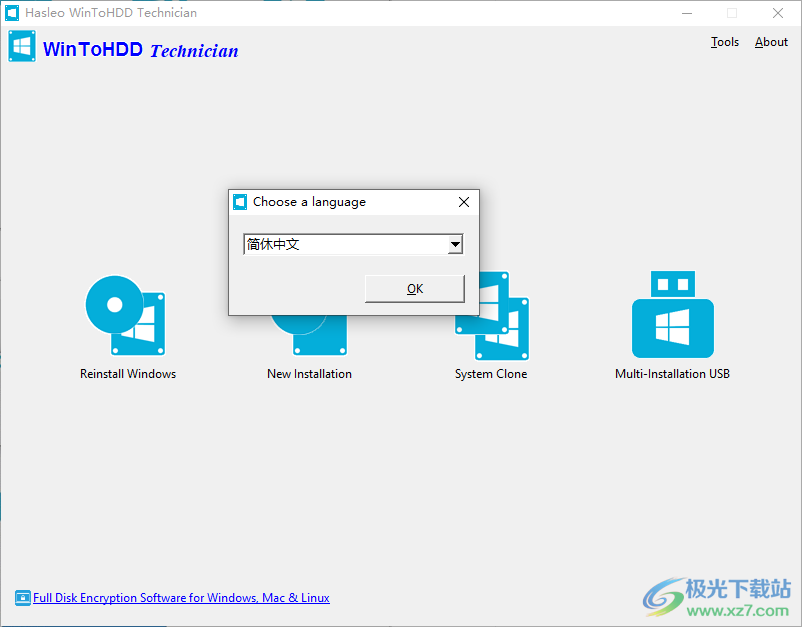Viewport: 802px width, 627px height.
Task: Close the Choose a language dialog
Action: tap(464, 202)
